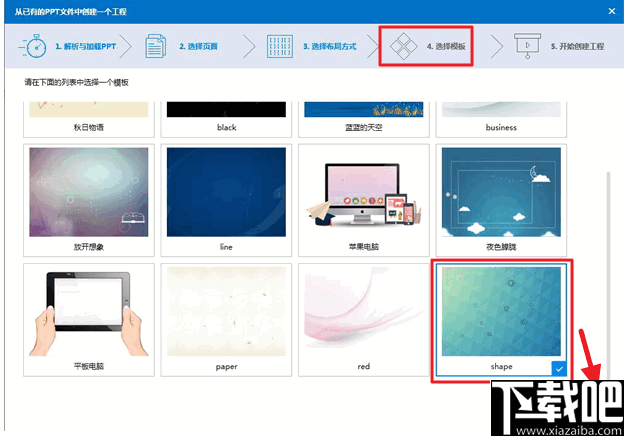Image resolution: width=626 pixels, height=436 pixels.
Task: Select the 平板电脑 template thumbnail
Action: coord(89,311)
